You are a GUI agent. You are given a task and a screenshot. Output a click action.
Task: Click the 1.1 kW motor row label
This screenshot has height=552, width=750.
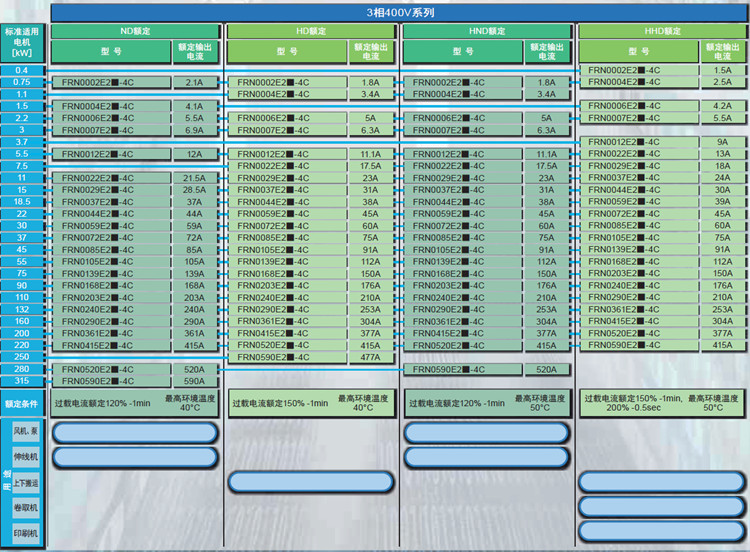pyautogui.click(x=22, y=94)
